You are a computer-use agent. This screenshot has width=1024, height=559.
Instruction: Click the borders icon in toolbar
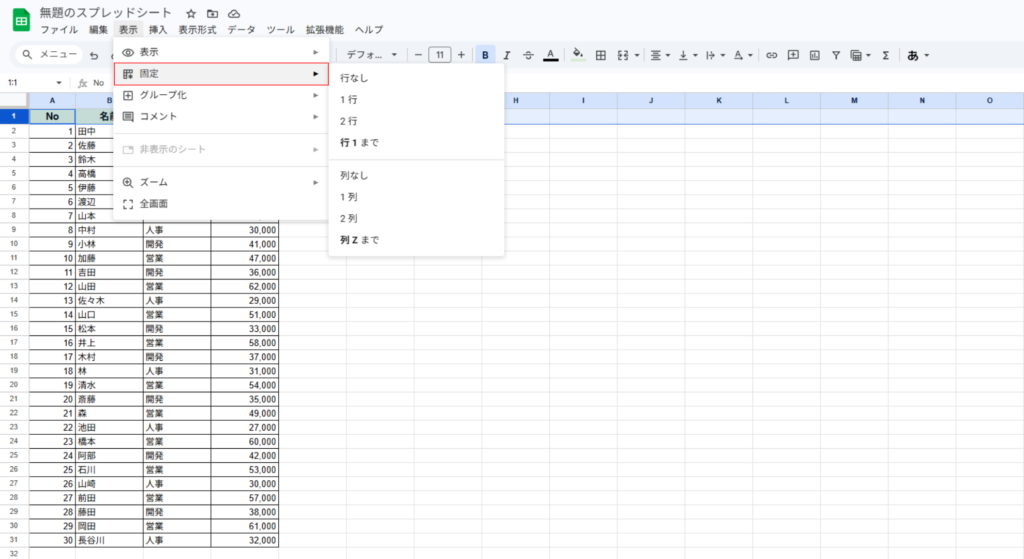(x=601, y=55)
